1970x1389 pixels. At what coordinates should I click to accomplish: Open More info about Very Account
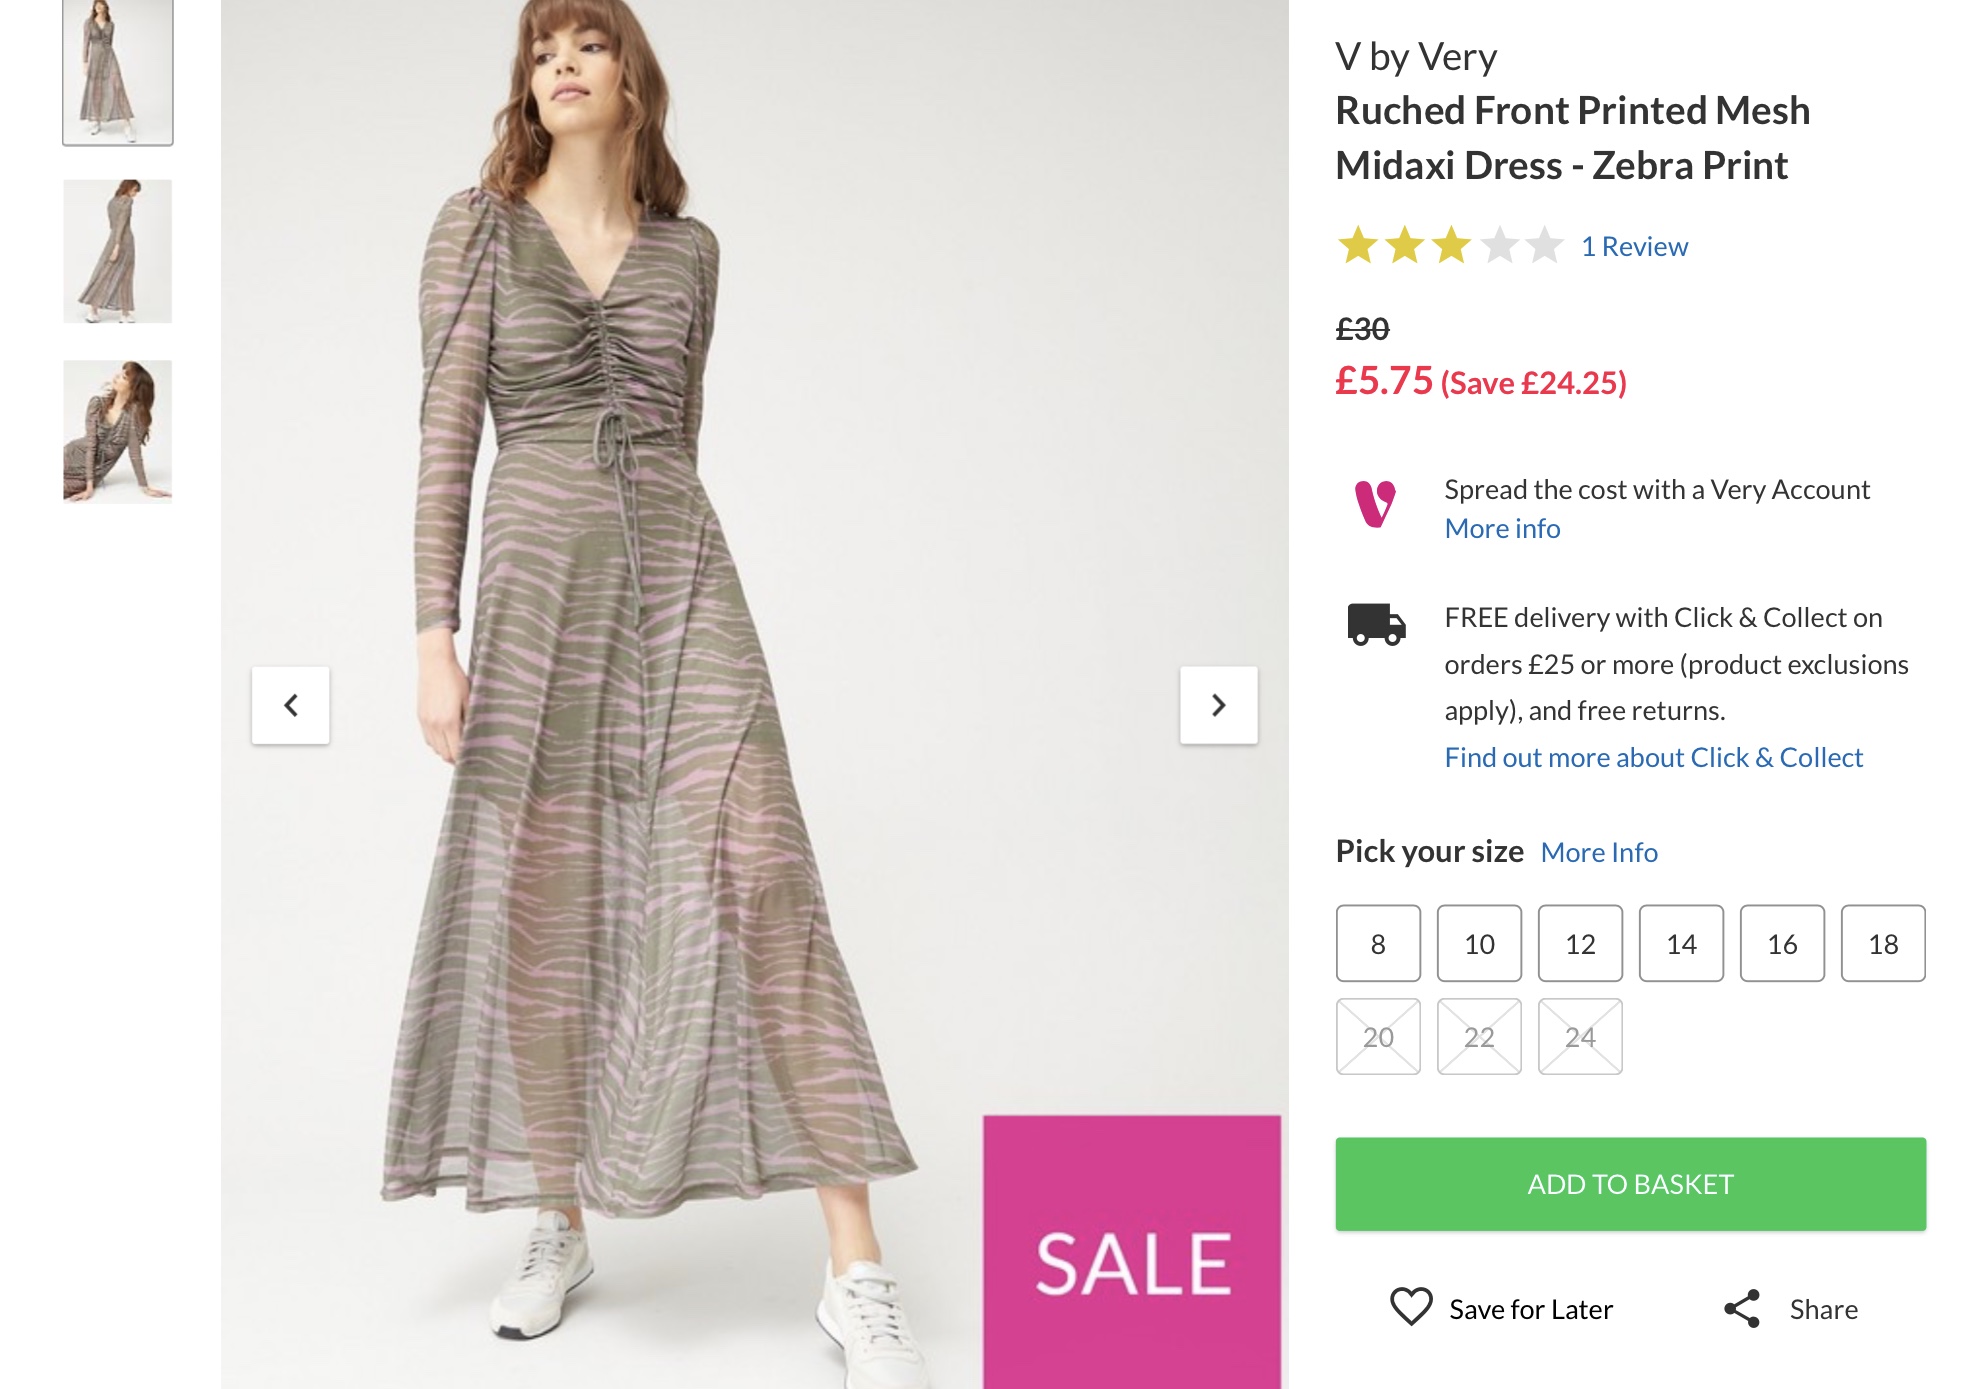pos(1502,528)
